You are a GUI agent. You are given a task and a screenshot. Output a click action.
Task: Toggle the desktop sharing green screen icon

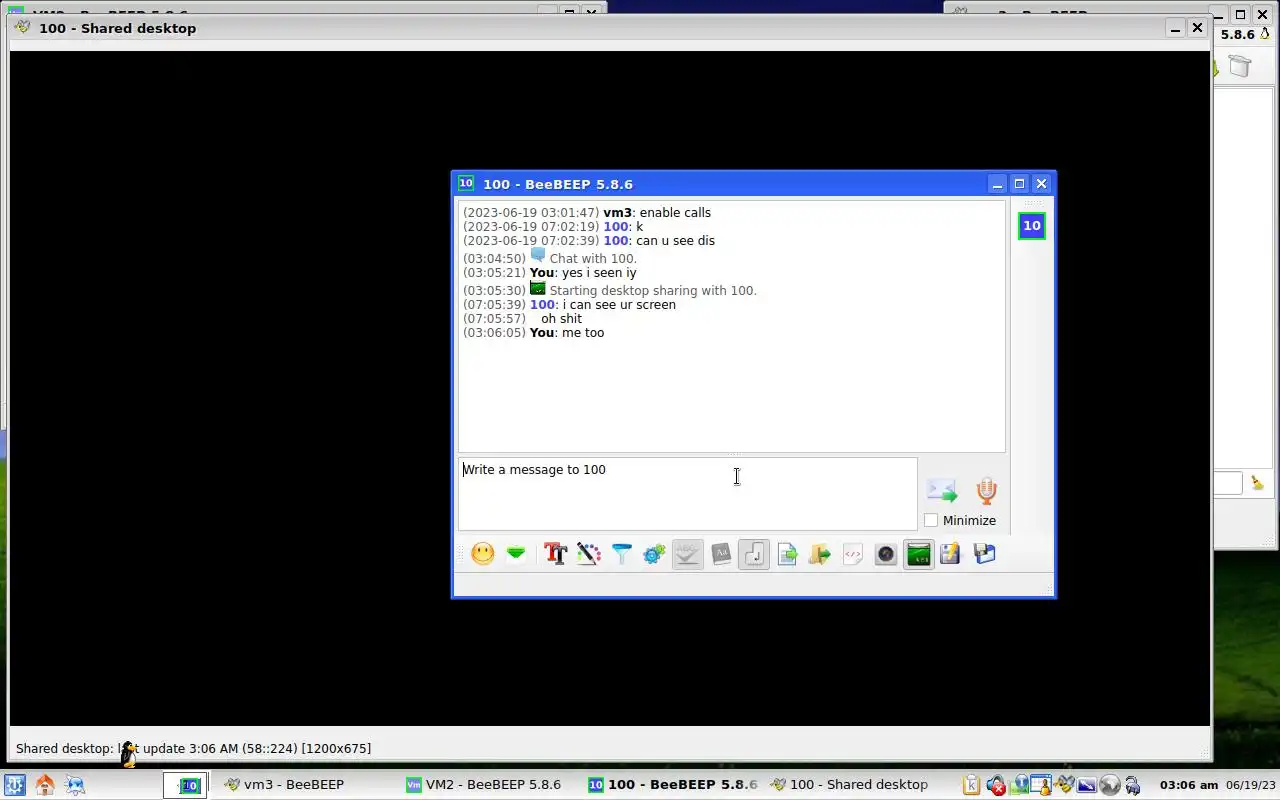(x=919, y=554)
